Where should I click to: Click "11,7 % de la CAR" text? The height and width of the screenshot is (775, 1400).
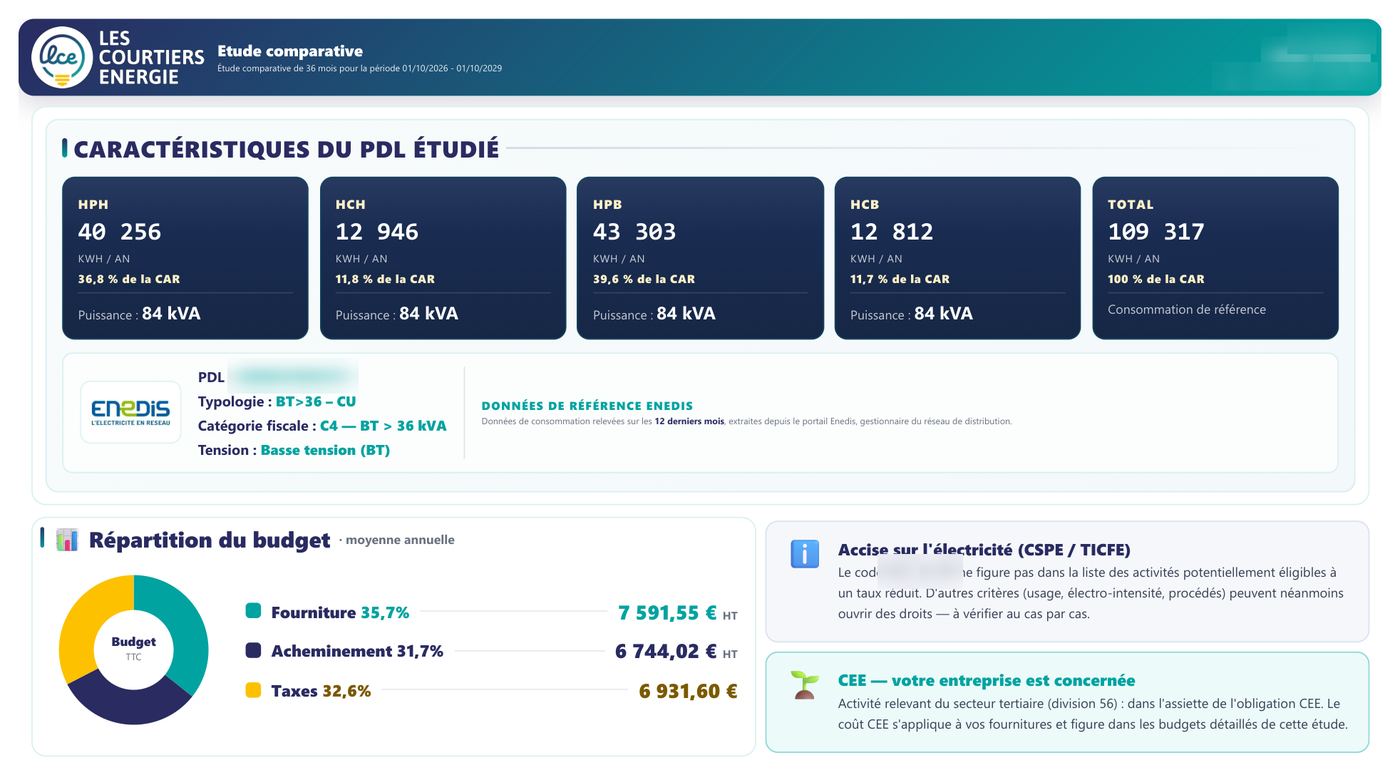[900, 279]
